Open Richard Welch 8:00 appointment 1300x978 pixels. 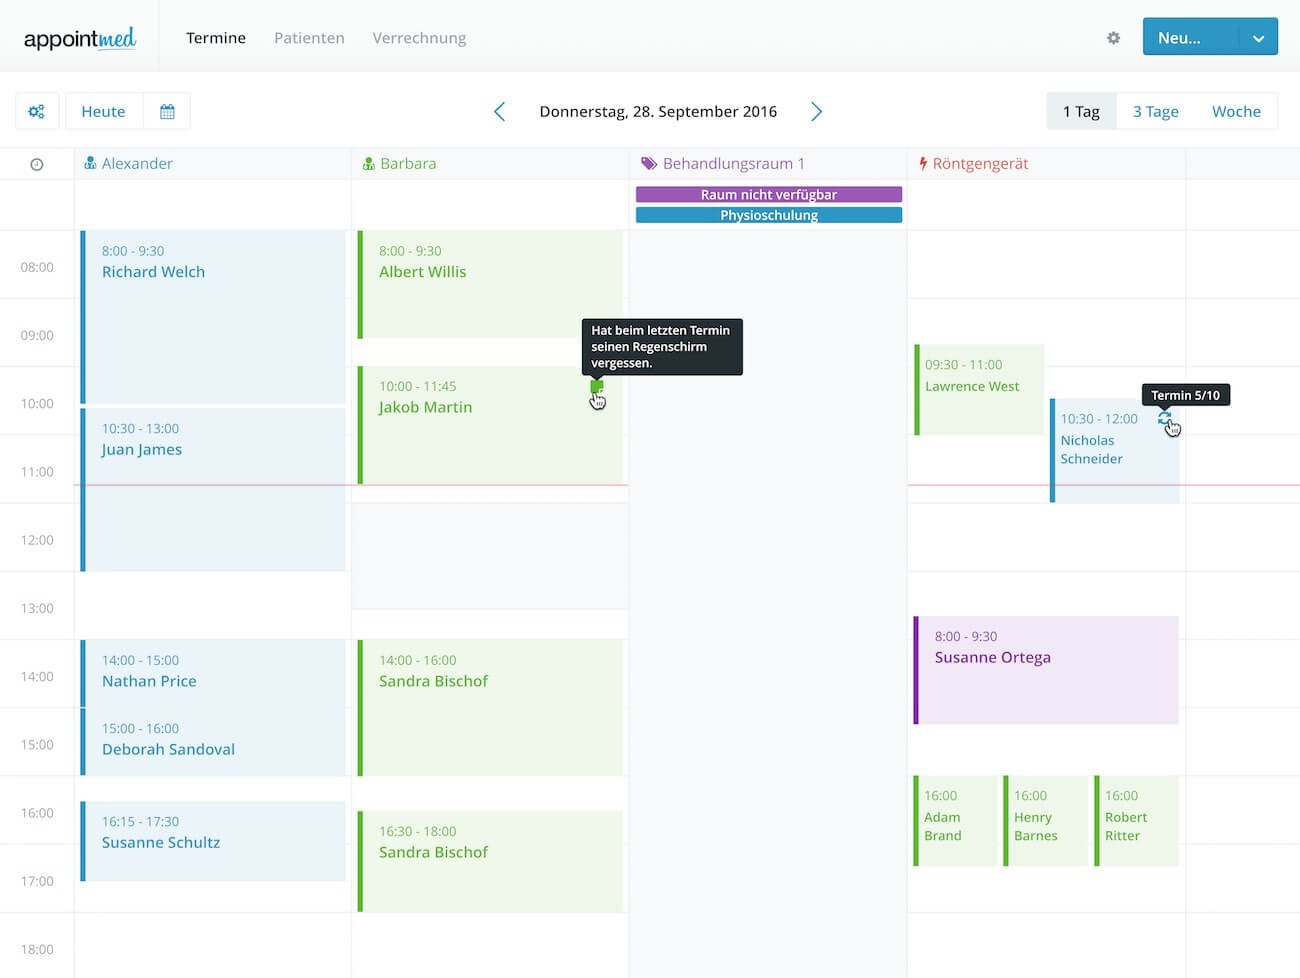(213, 317)
